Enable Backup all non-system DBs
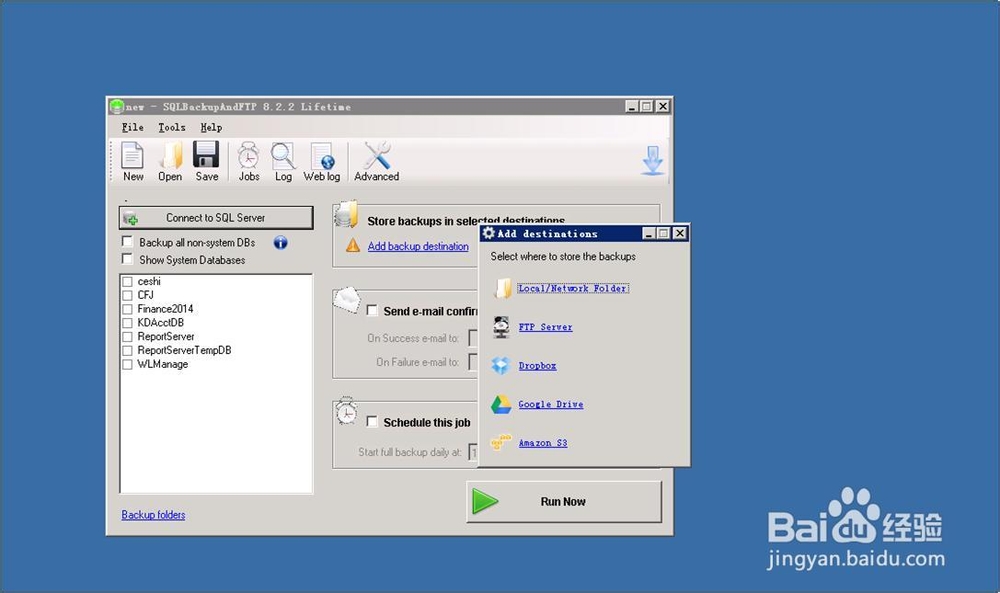The height and width of the screenshot is (593, 1000). tap(128, 242)
